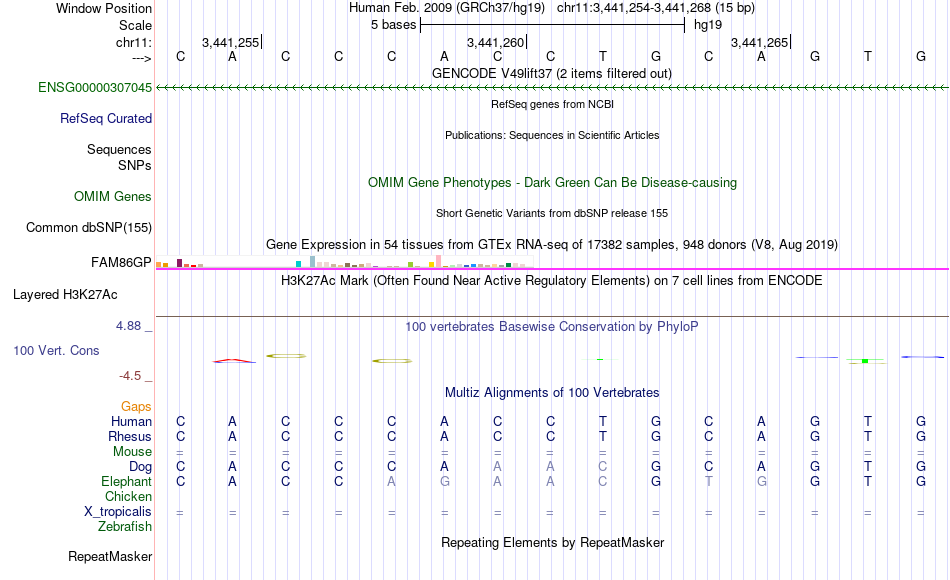Viewport: 950px width, 580px height.
Task: Click the GTEx Gene Expression track title
Action: pos(552,244)
